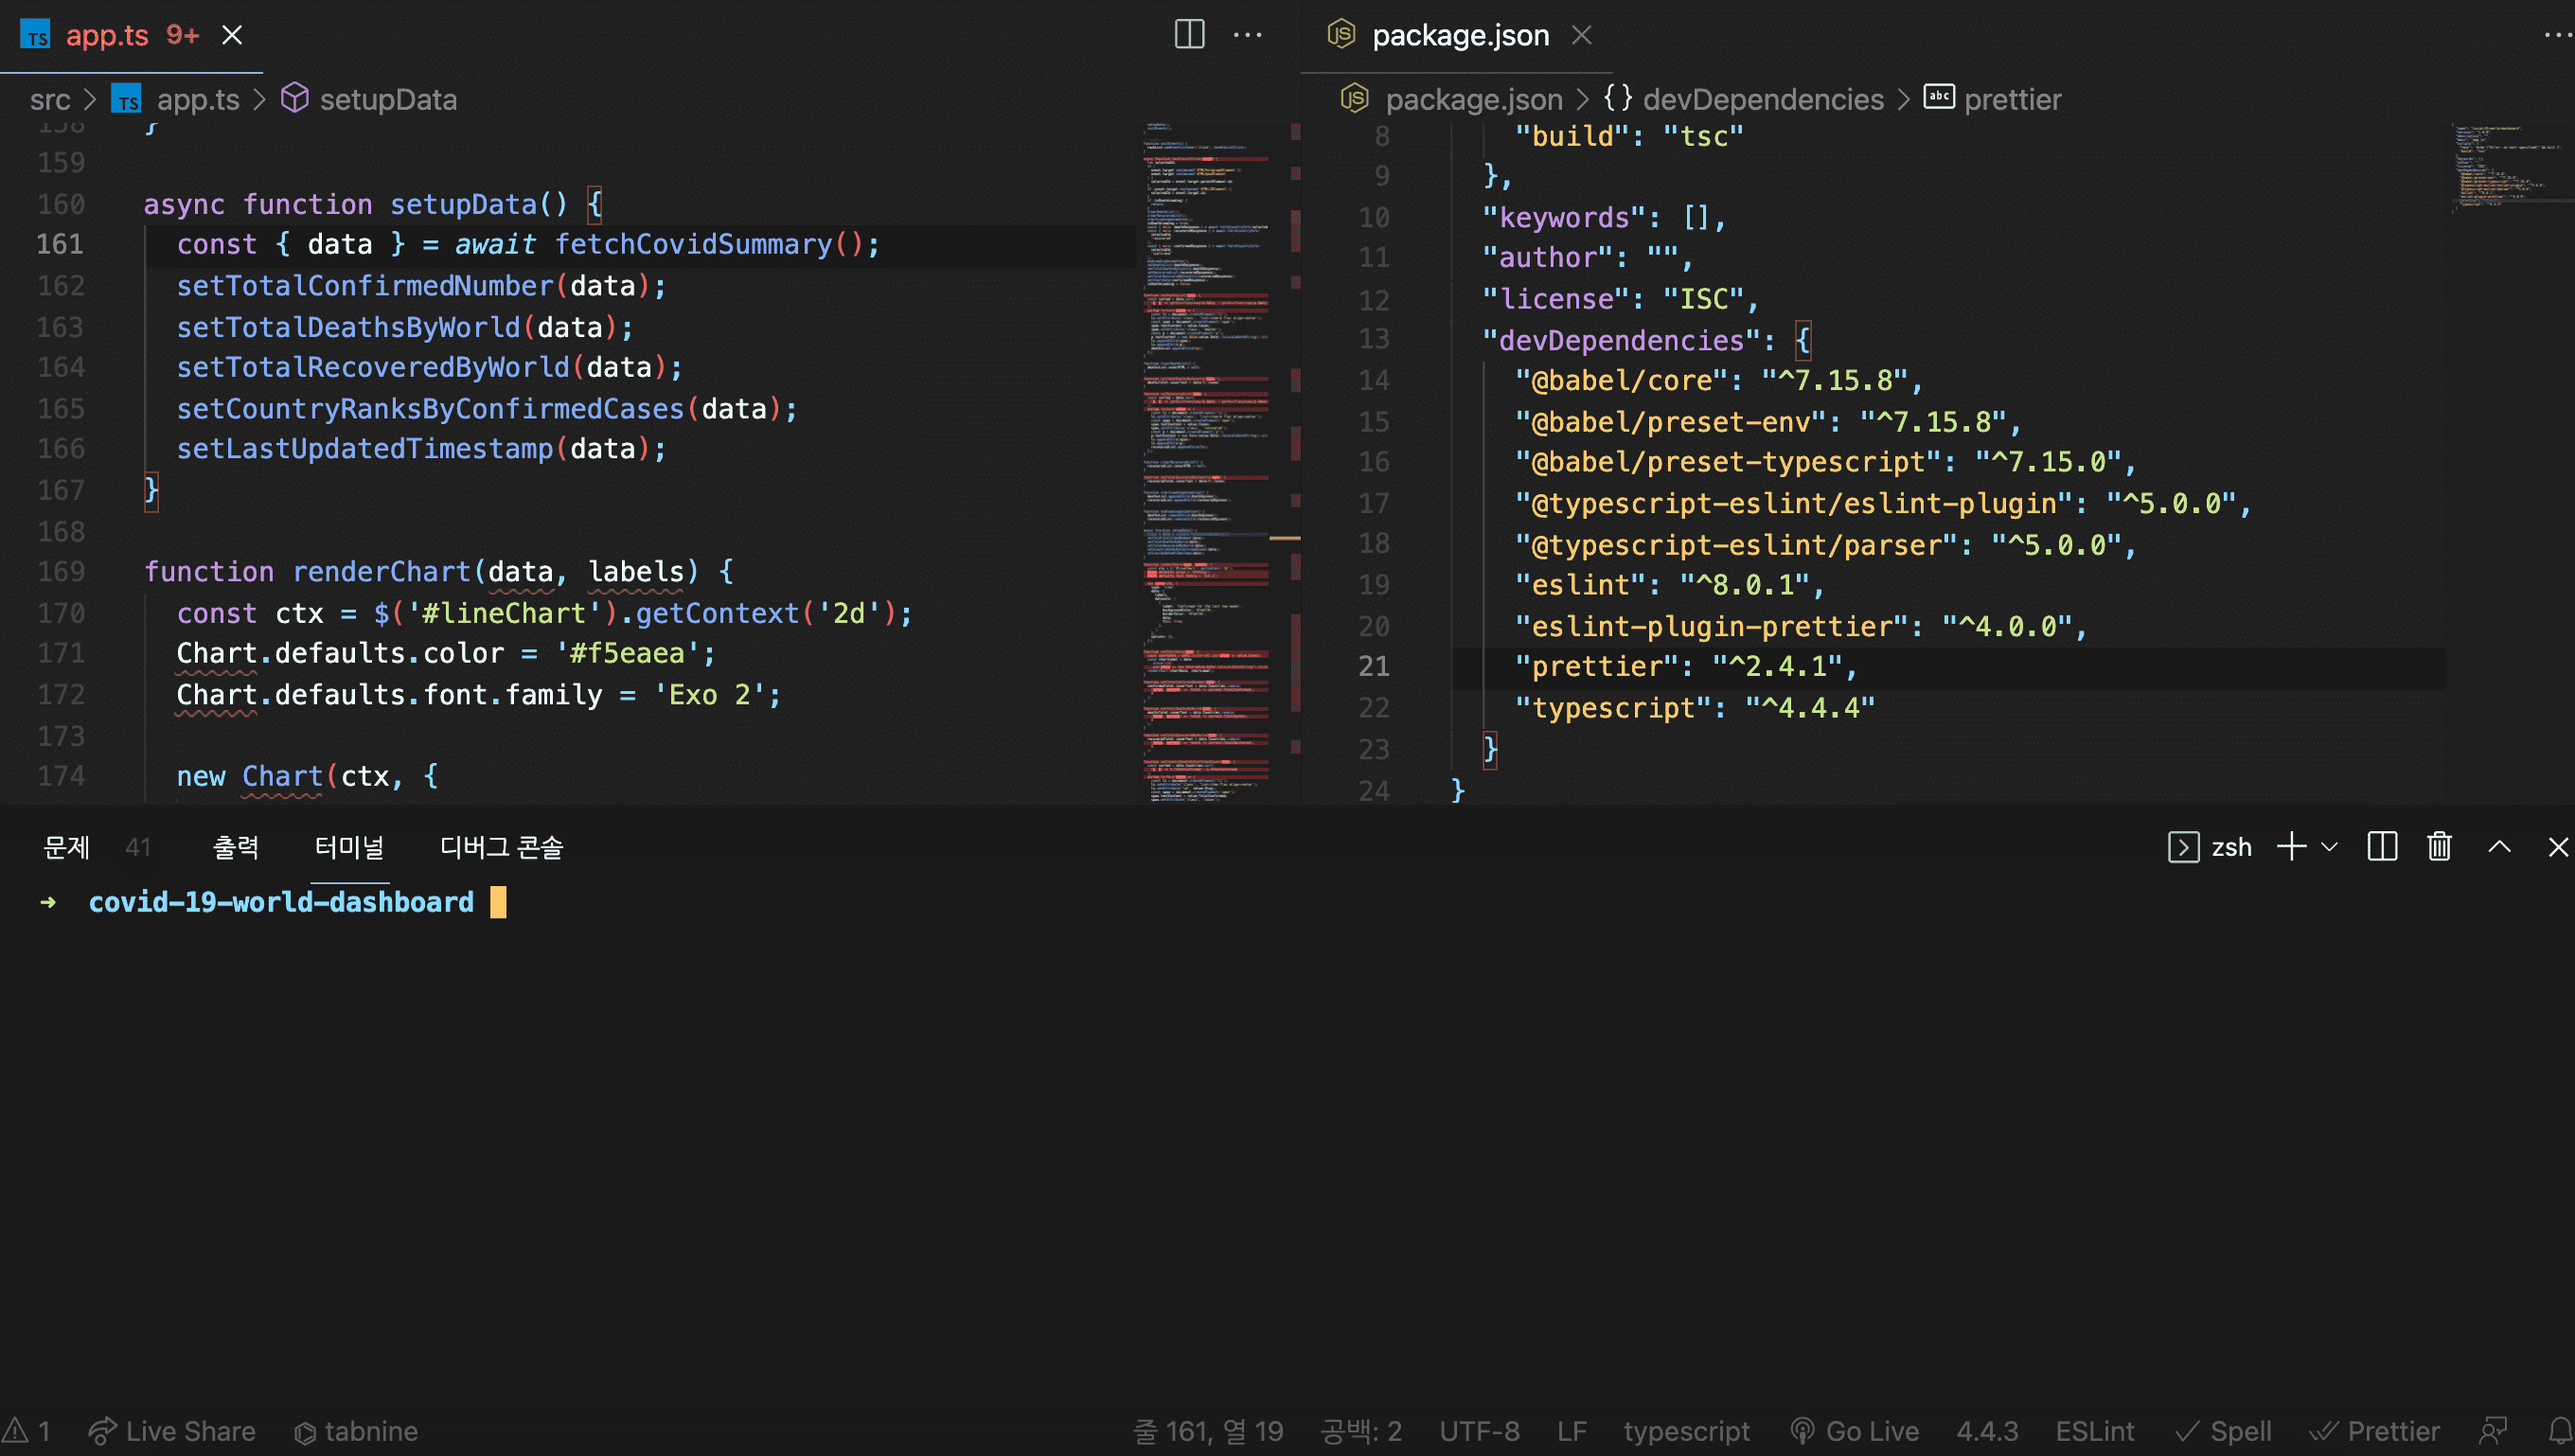2575x1456 pixels.
Task: Click the braces icon before devDependencies breadcrumb
Action: [x=1617, y=98]
